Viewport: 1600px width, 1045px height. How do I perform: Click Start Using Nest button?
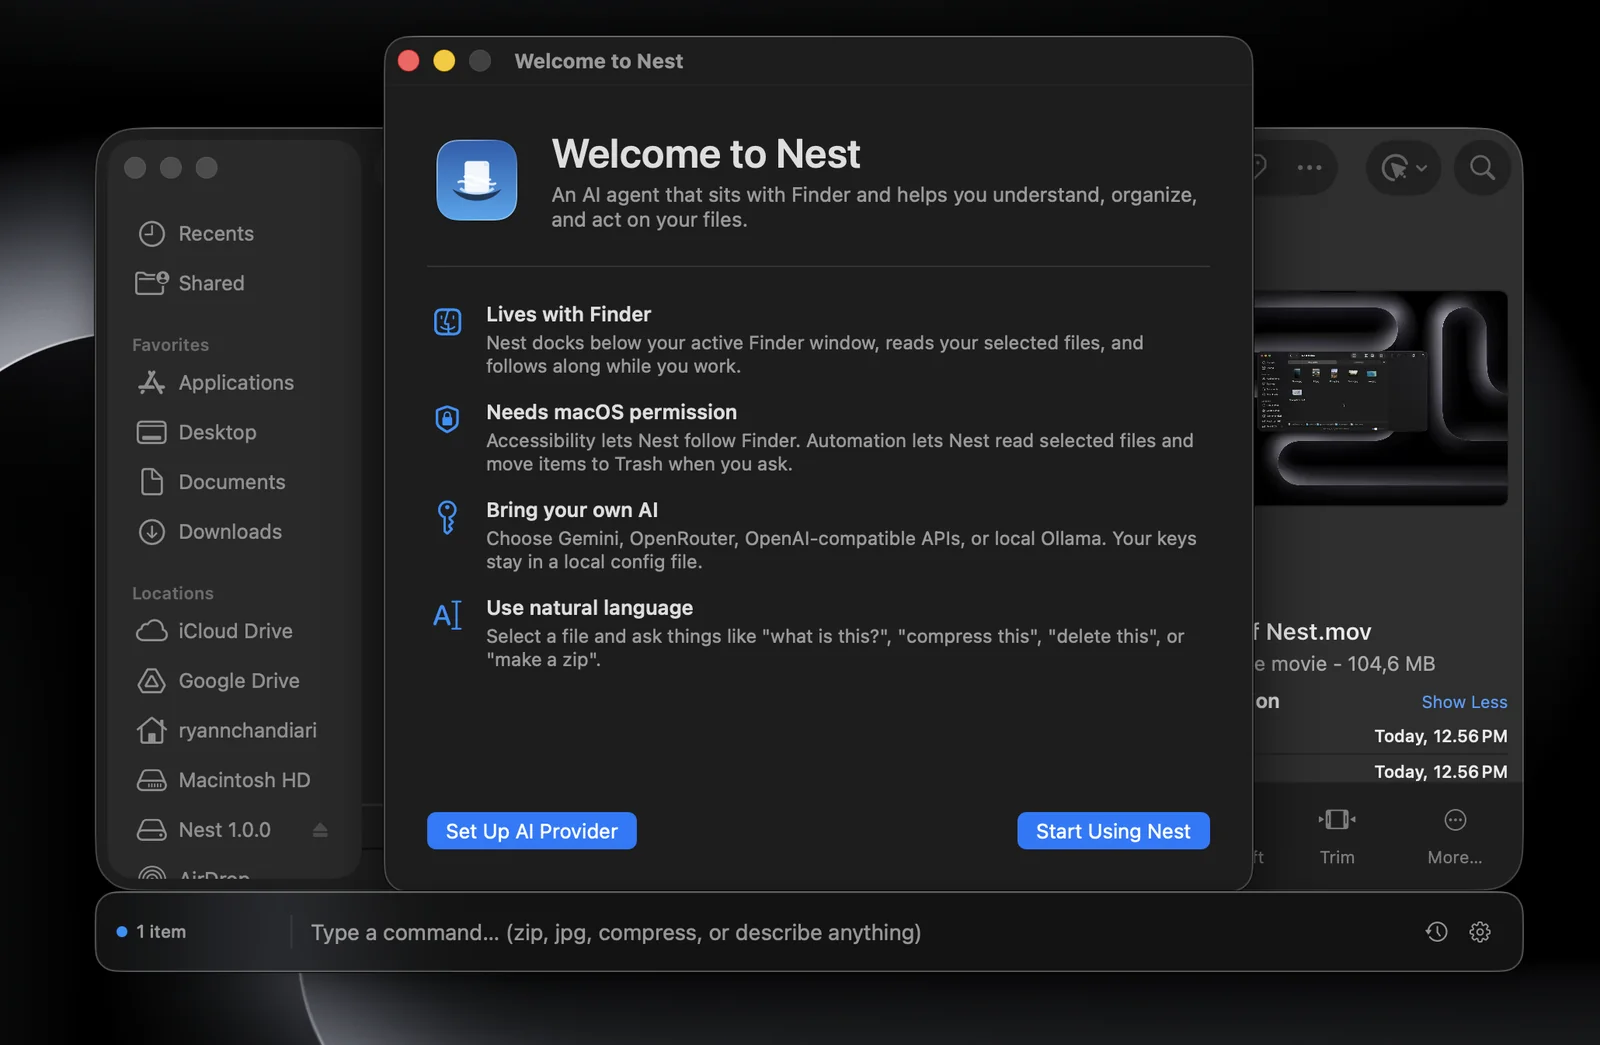[x=1113, y=831]
